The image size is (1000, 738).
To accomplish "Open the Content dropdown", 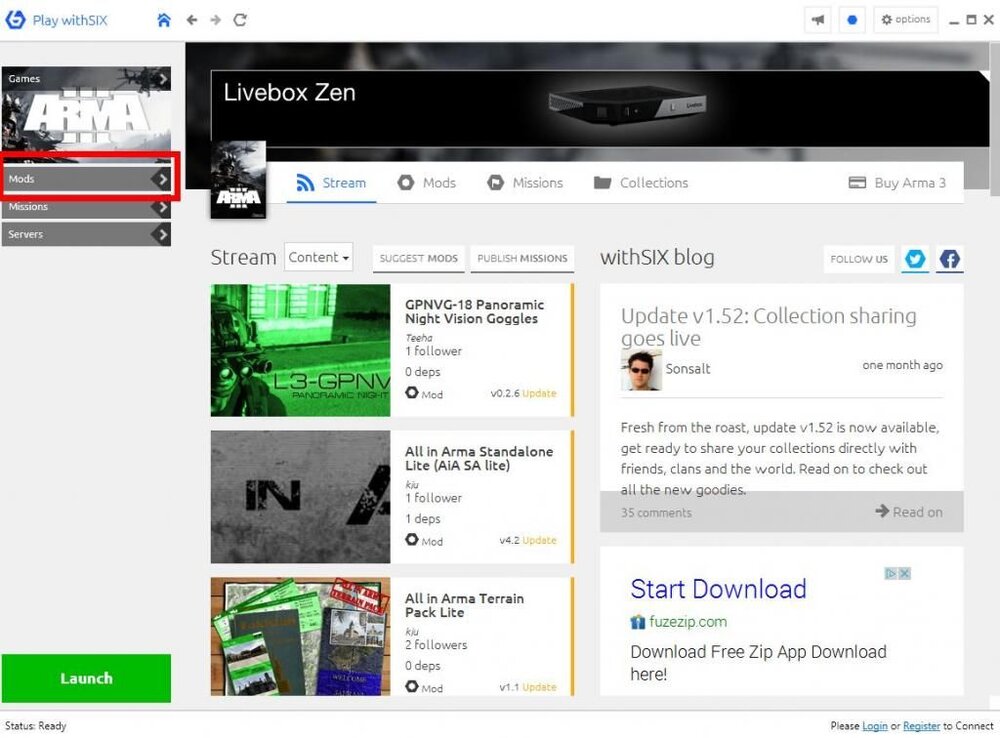I will click(318, 257).
